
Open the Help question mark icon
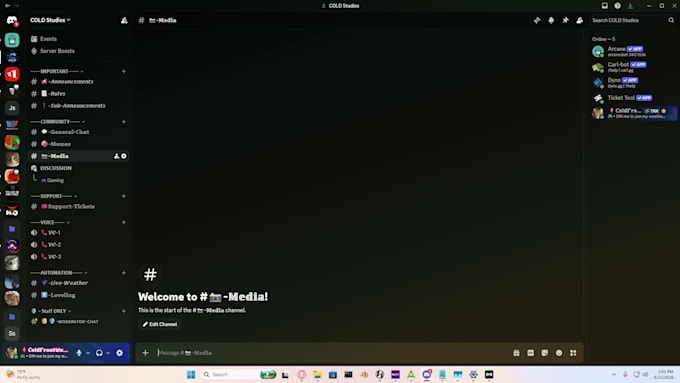618,6
